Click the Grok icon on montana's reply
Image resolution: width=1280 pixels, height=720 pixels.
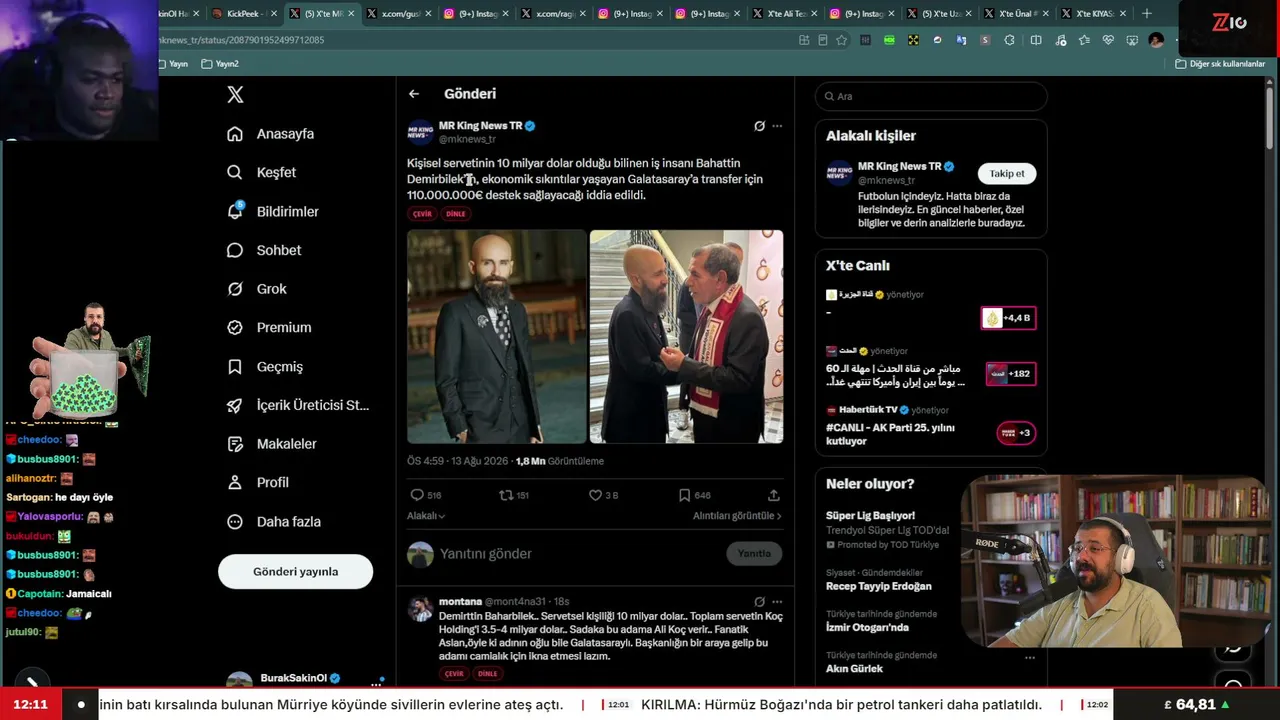759,602
